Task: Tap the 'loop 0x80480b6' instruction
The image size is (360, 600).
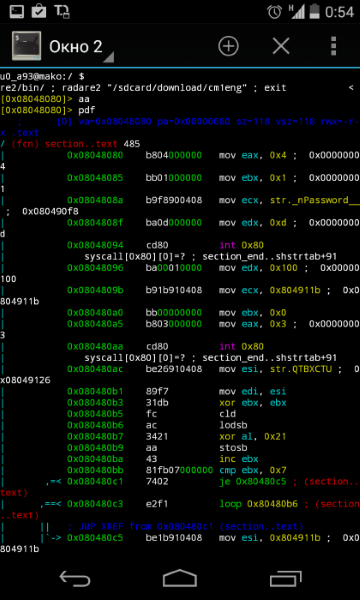Action: (258, 504)
